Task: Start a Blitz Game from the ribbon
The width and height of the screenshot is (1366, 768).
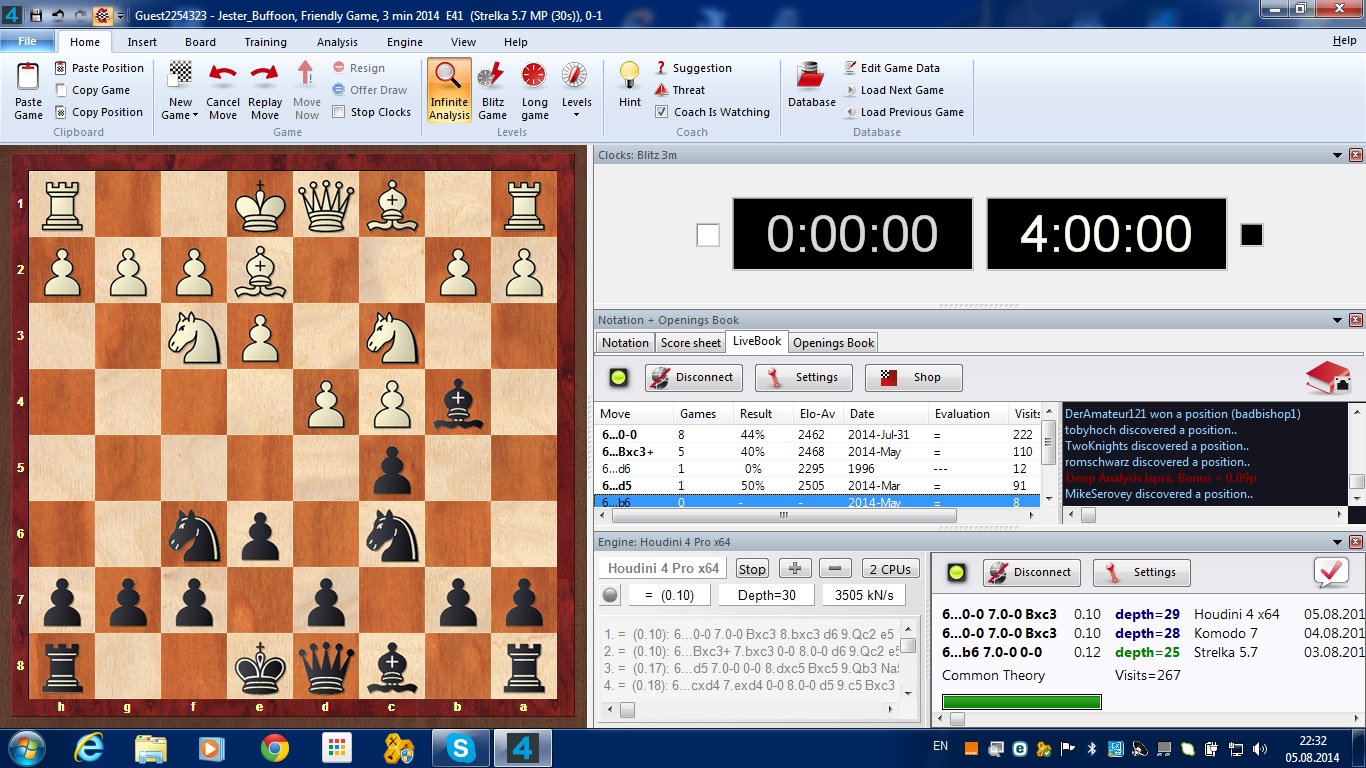Action: pos(492,77)
